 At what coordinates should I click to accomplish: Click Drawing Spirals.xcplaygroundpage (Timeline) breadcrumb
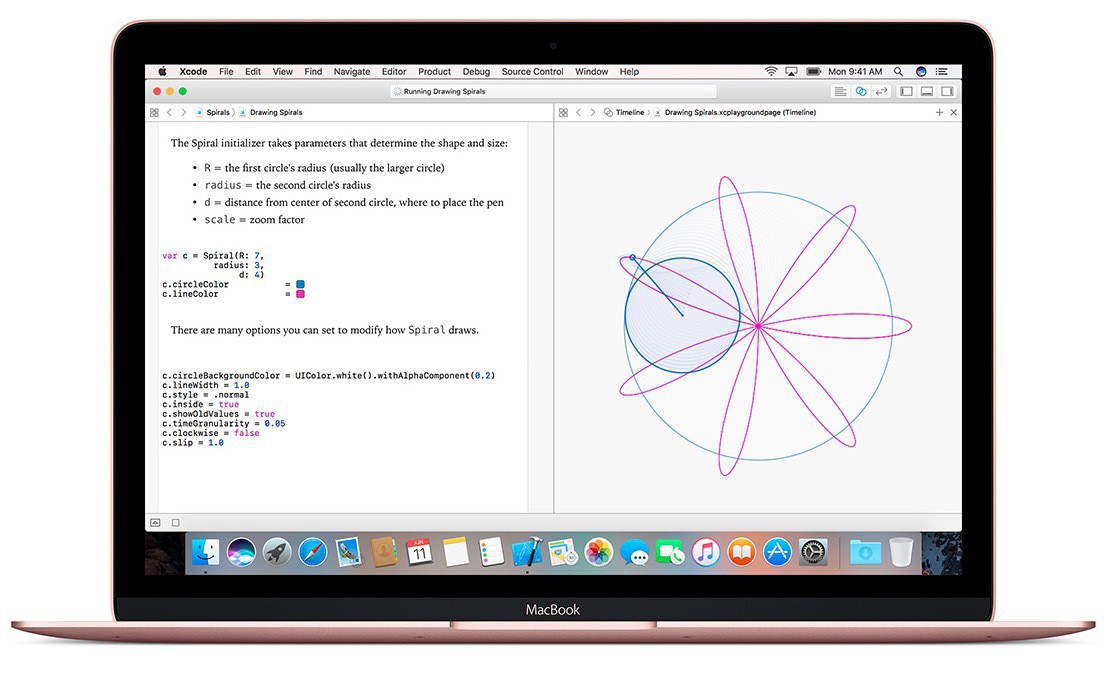(734, 113)
